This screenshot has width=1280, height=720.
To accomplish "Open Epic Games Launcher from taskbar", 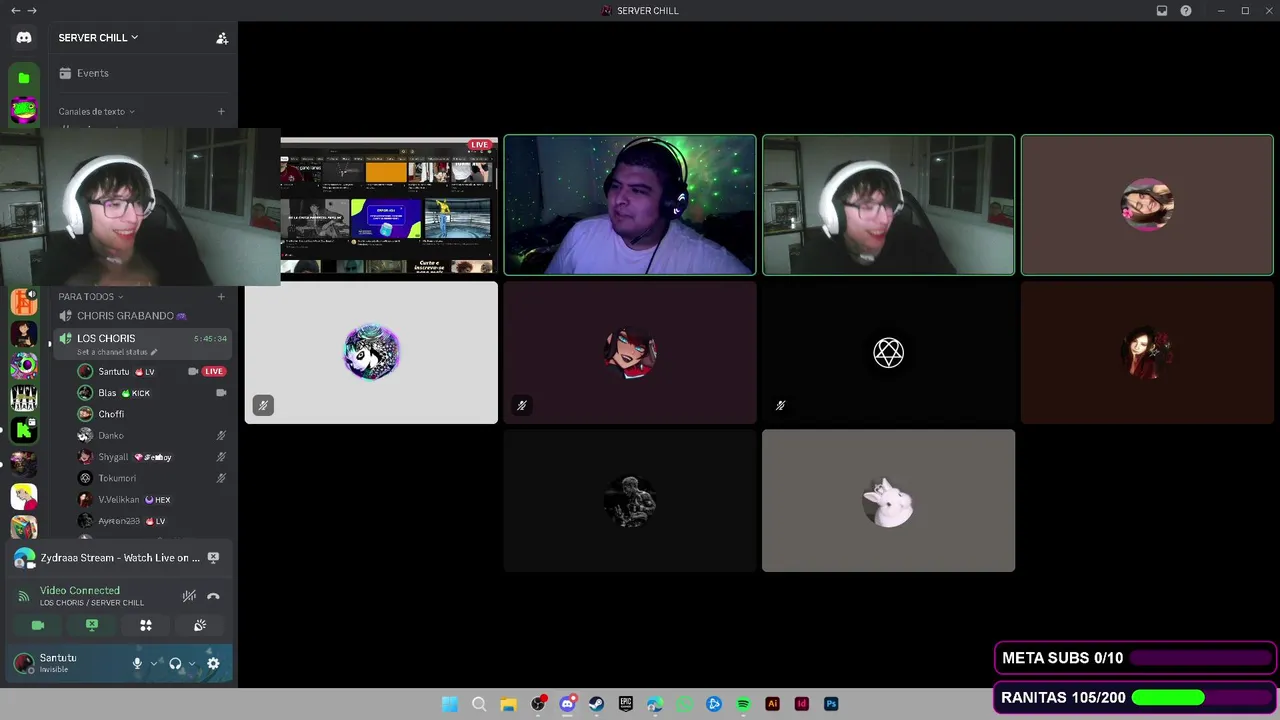I will pyautogui.click(x=626, y=704).
